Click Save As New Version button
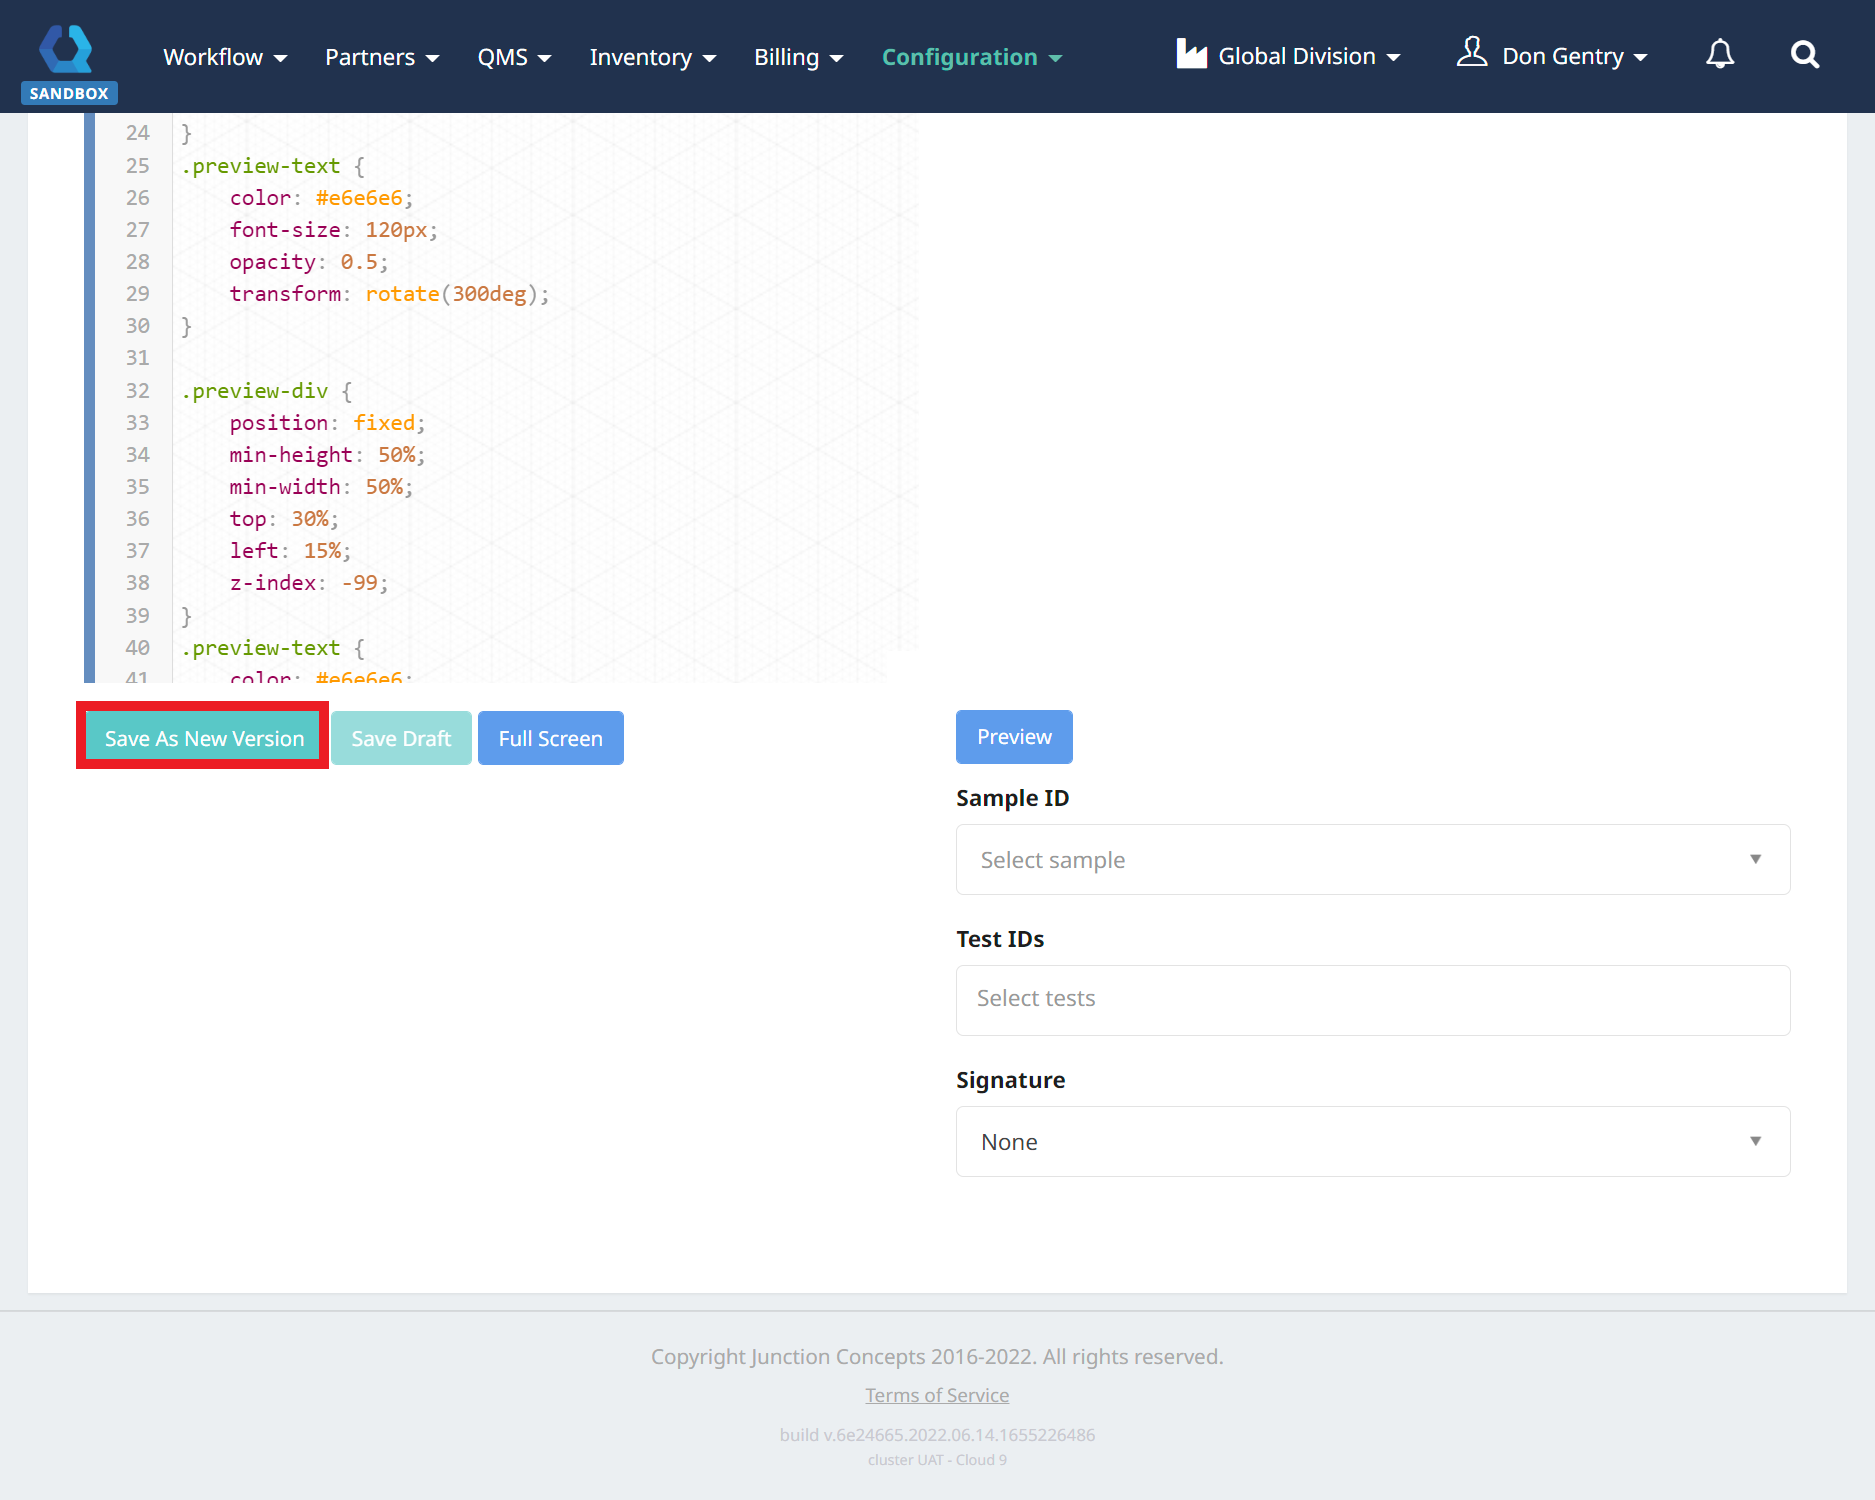 point(204,739)
